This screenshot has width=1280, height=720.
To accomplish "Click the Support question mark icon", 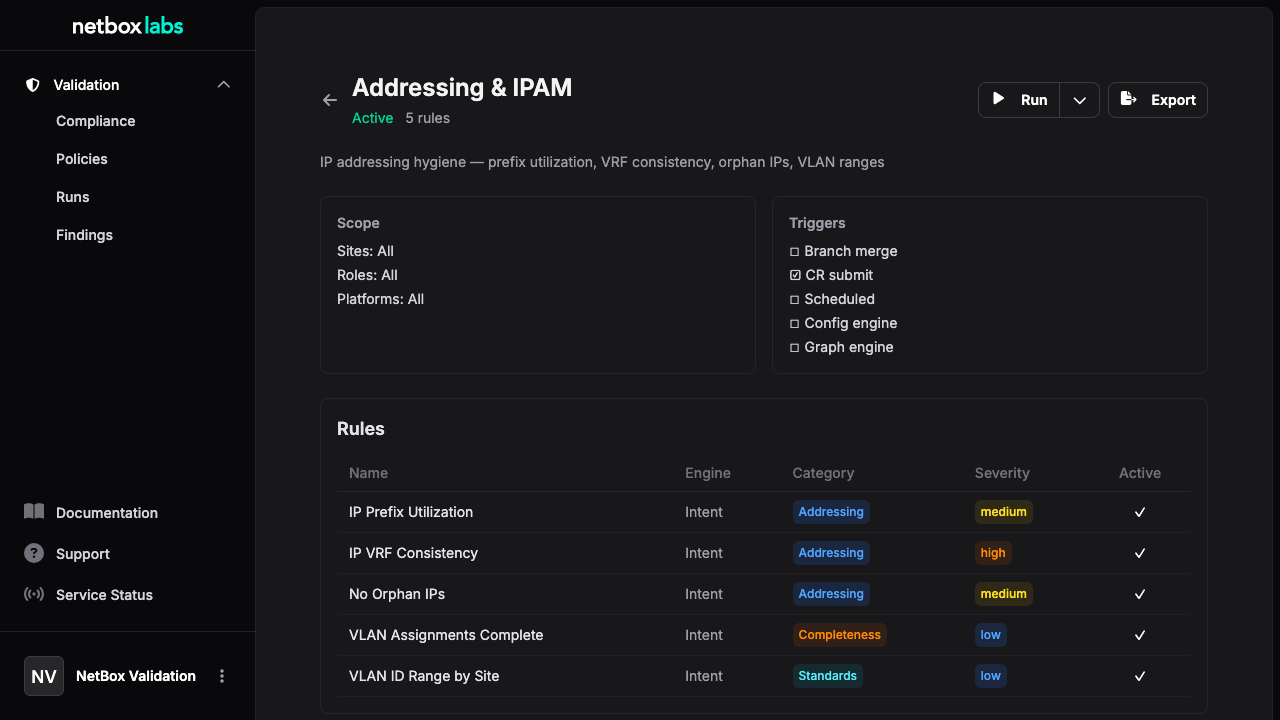I will click(x=34, y=553).
